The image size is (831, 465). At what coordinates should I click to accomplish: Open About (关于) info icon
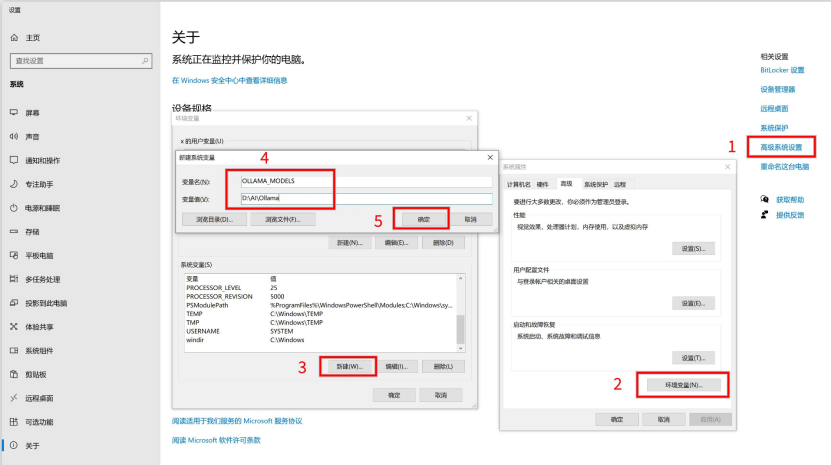pyautogui.click(x=14, y=445)
